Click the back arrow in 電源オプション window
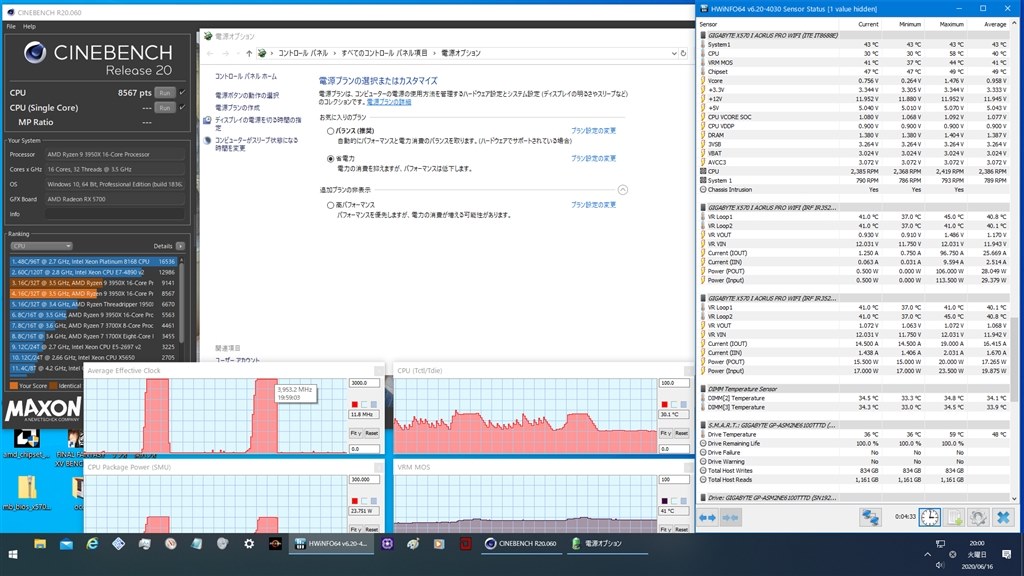Image resolution: width=1024 pixels, height=576 pixels. coord(210,54)
